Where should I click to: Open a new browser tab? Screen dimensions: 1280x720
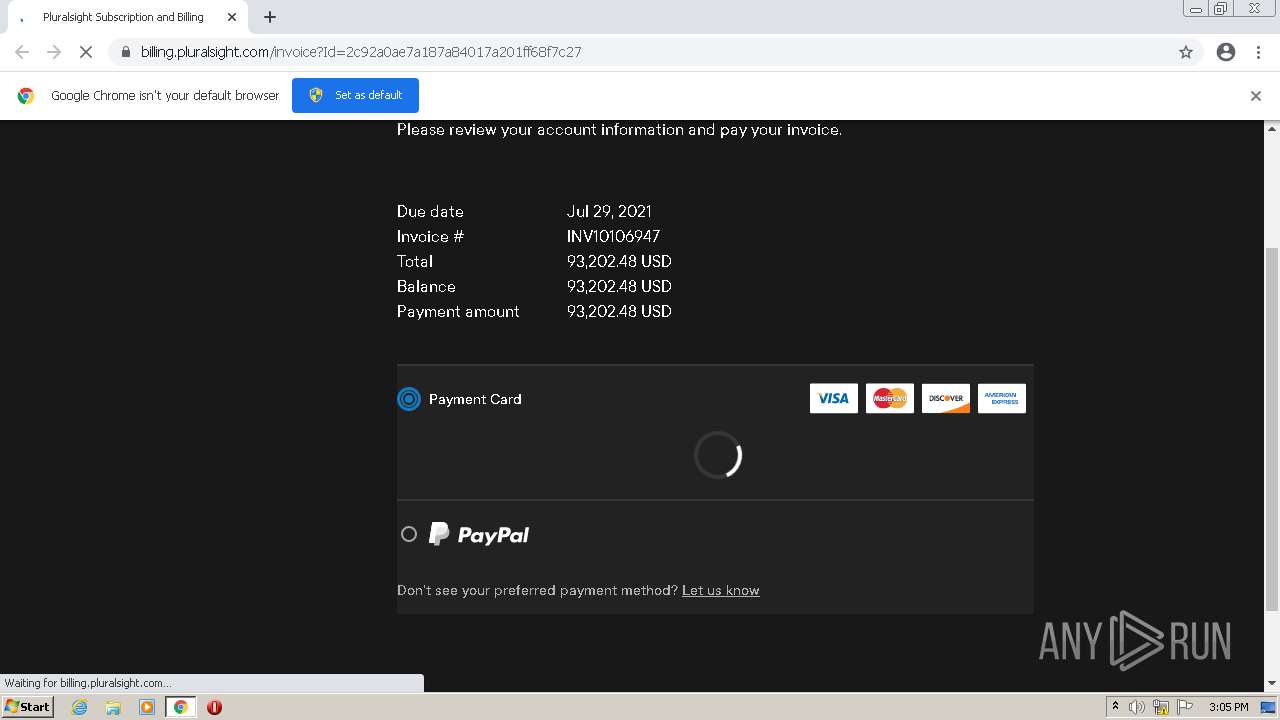click(270, 17)
